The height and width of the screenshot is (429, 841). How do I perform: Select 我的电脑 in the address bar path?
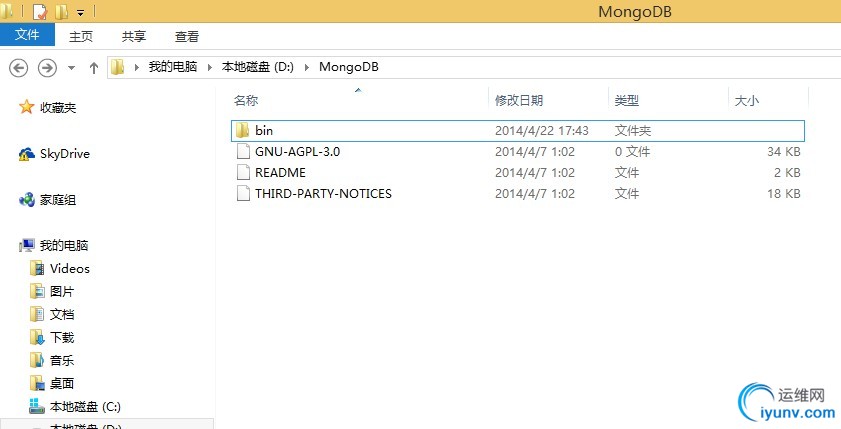click(x=173, y=66)
